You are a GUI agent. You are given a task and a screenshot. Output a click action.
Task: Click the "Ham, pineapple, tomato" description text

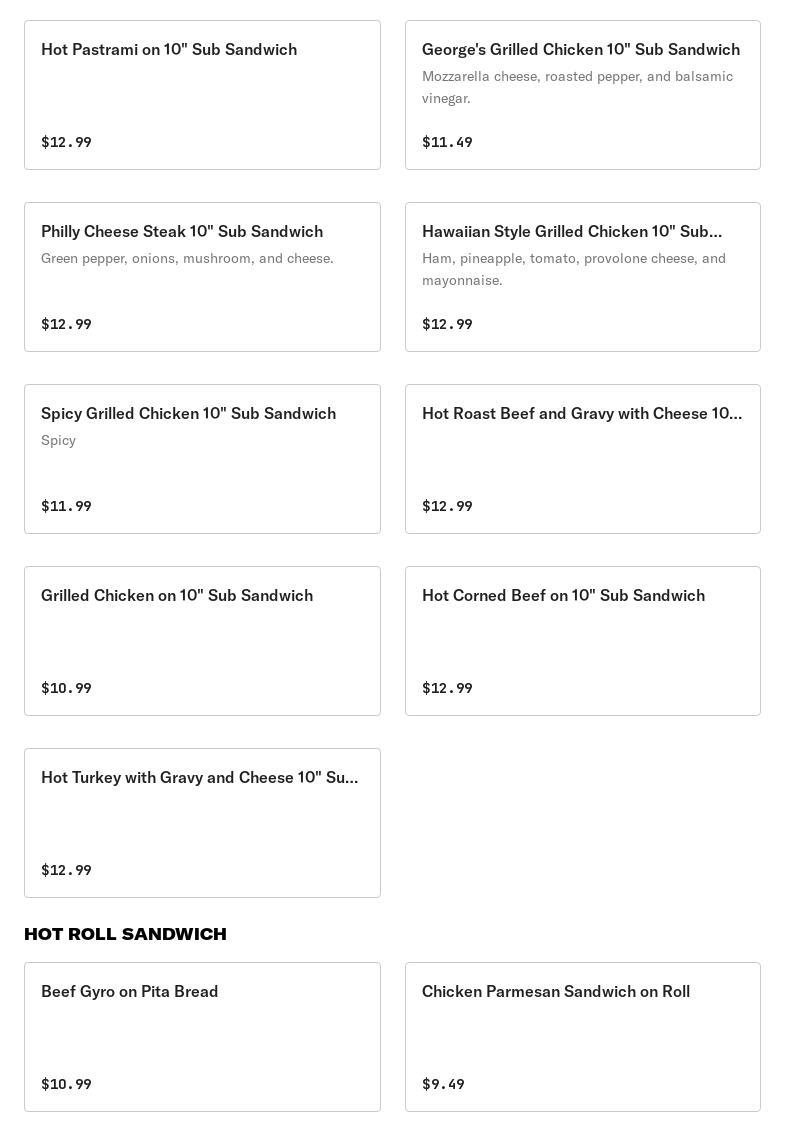point(573,269)
